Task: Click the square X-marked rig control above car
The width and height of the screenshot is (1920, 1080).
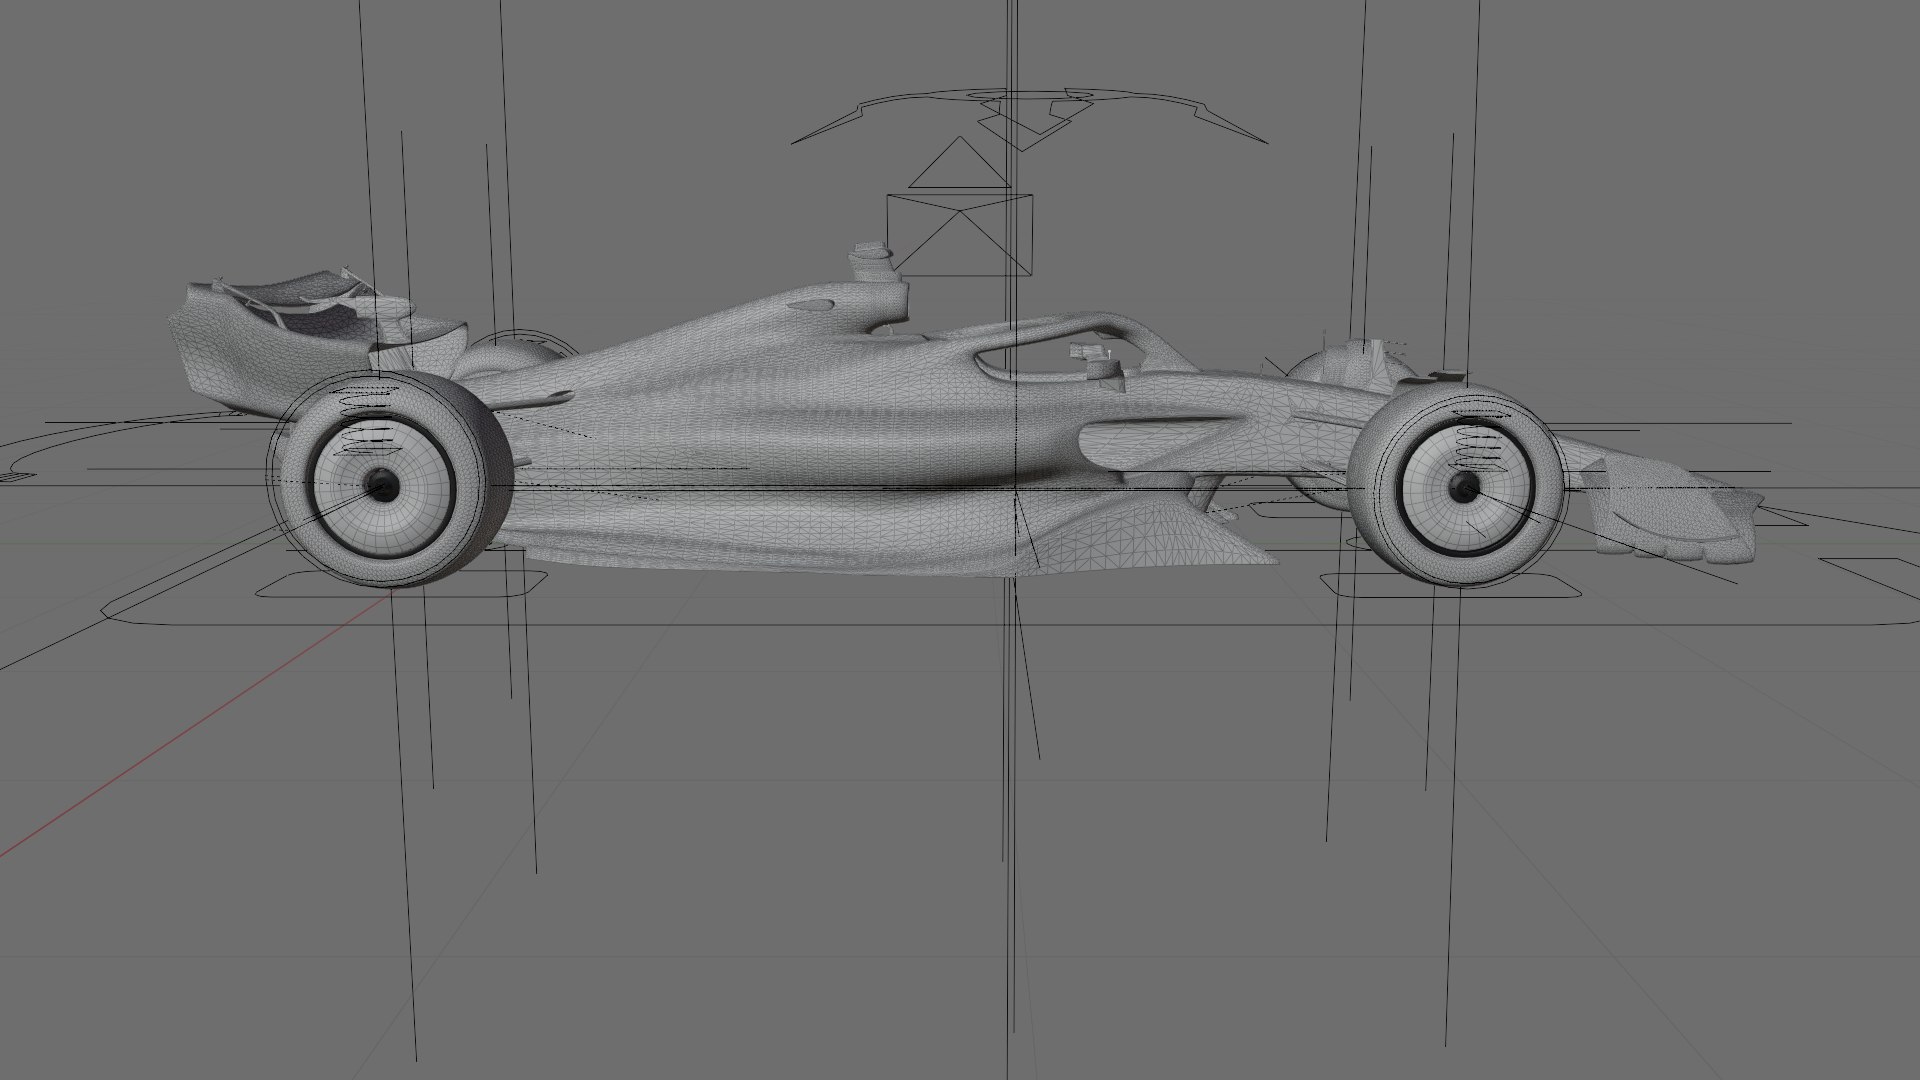Action: [x=959, y=235]
